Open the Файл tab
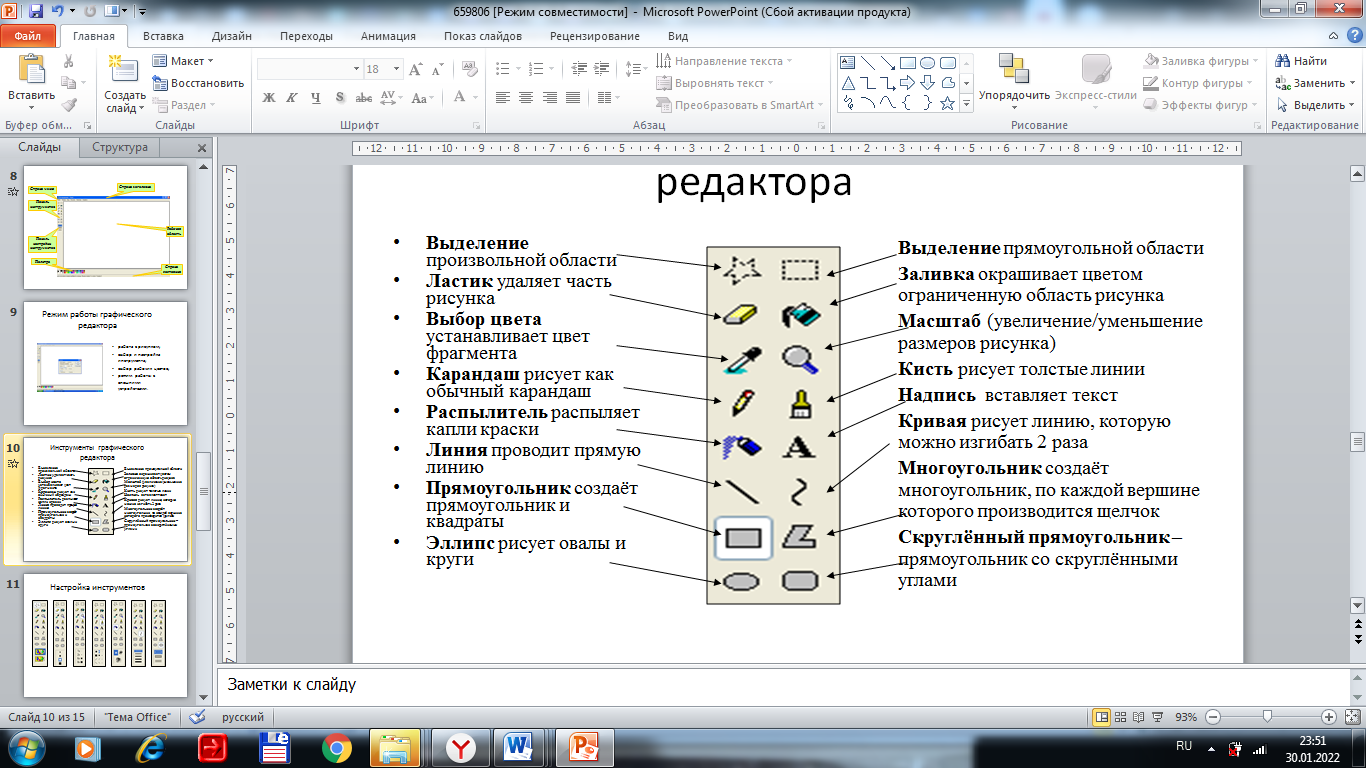 pyautogui.click(x=28, y=36)
